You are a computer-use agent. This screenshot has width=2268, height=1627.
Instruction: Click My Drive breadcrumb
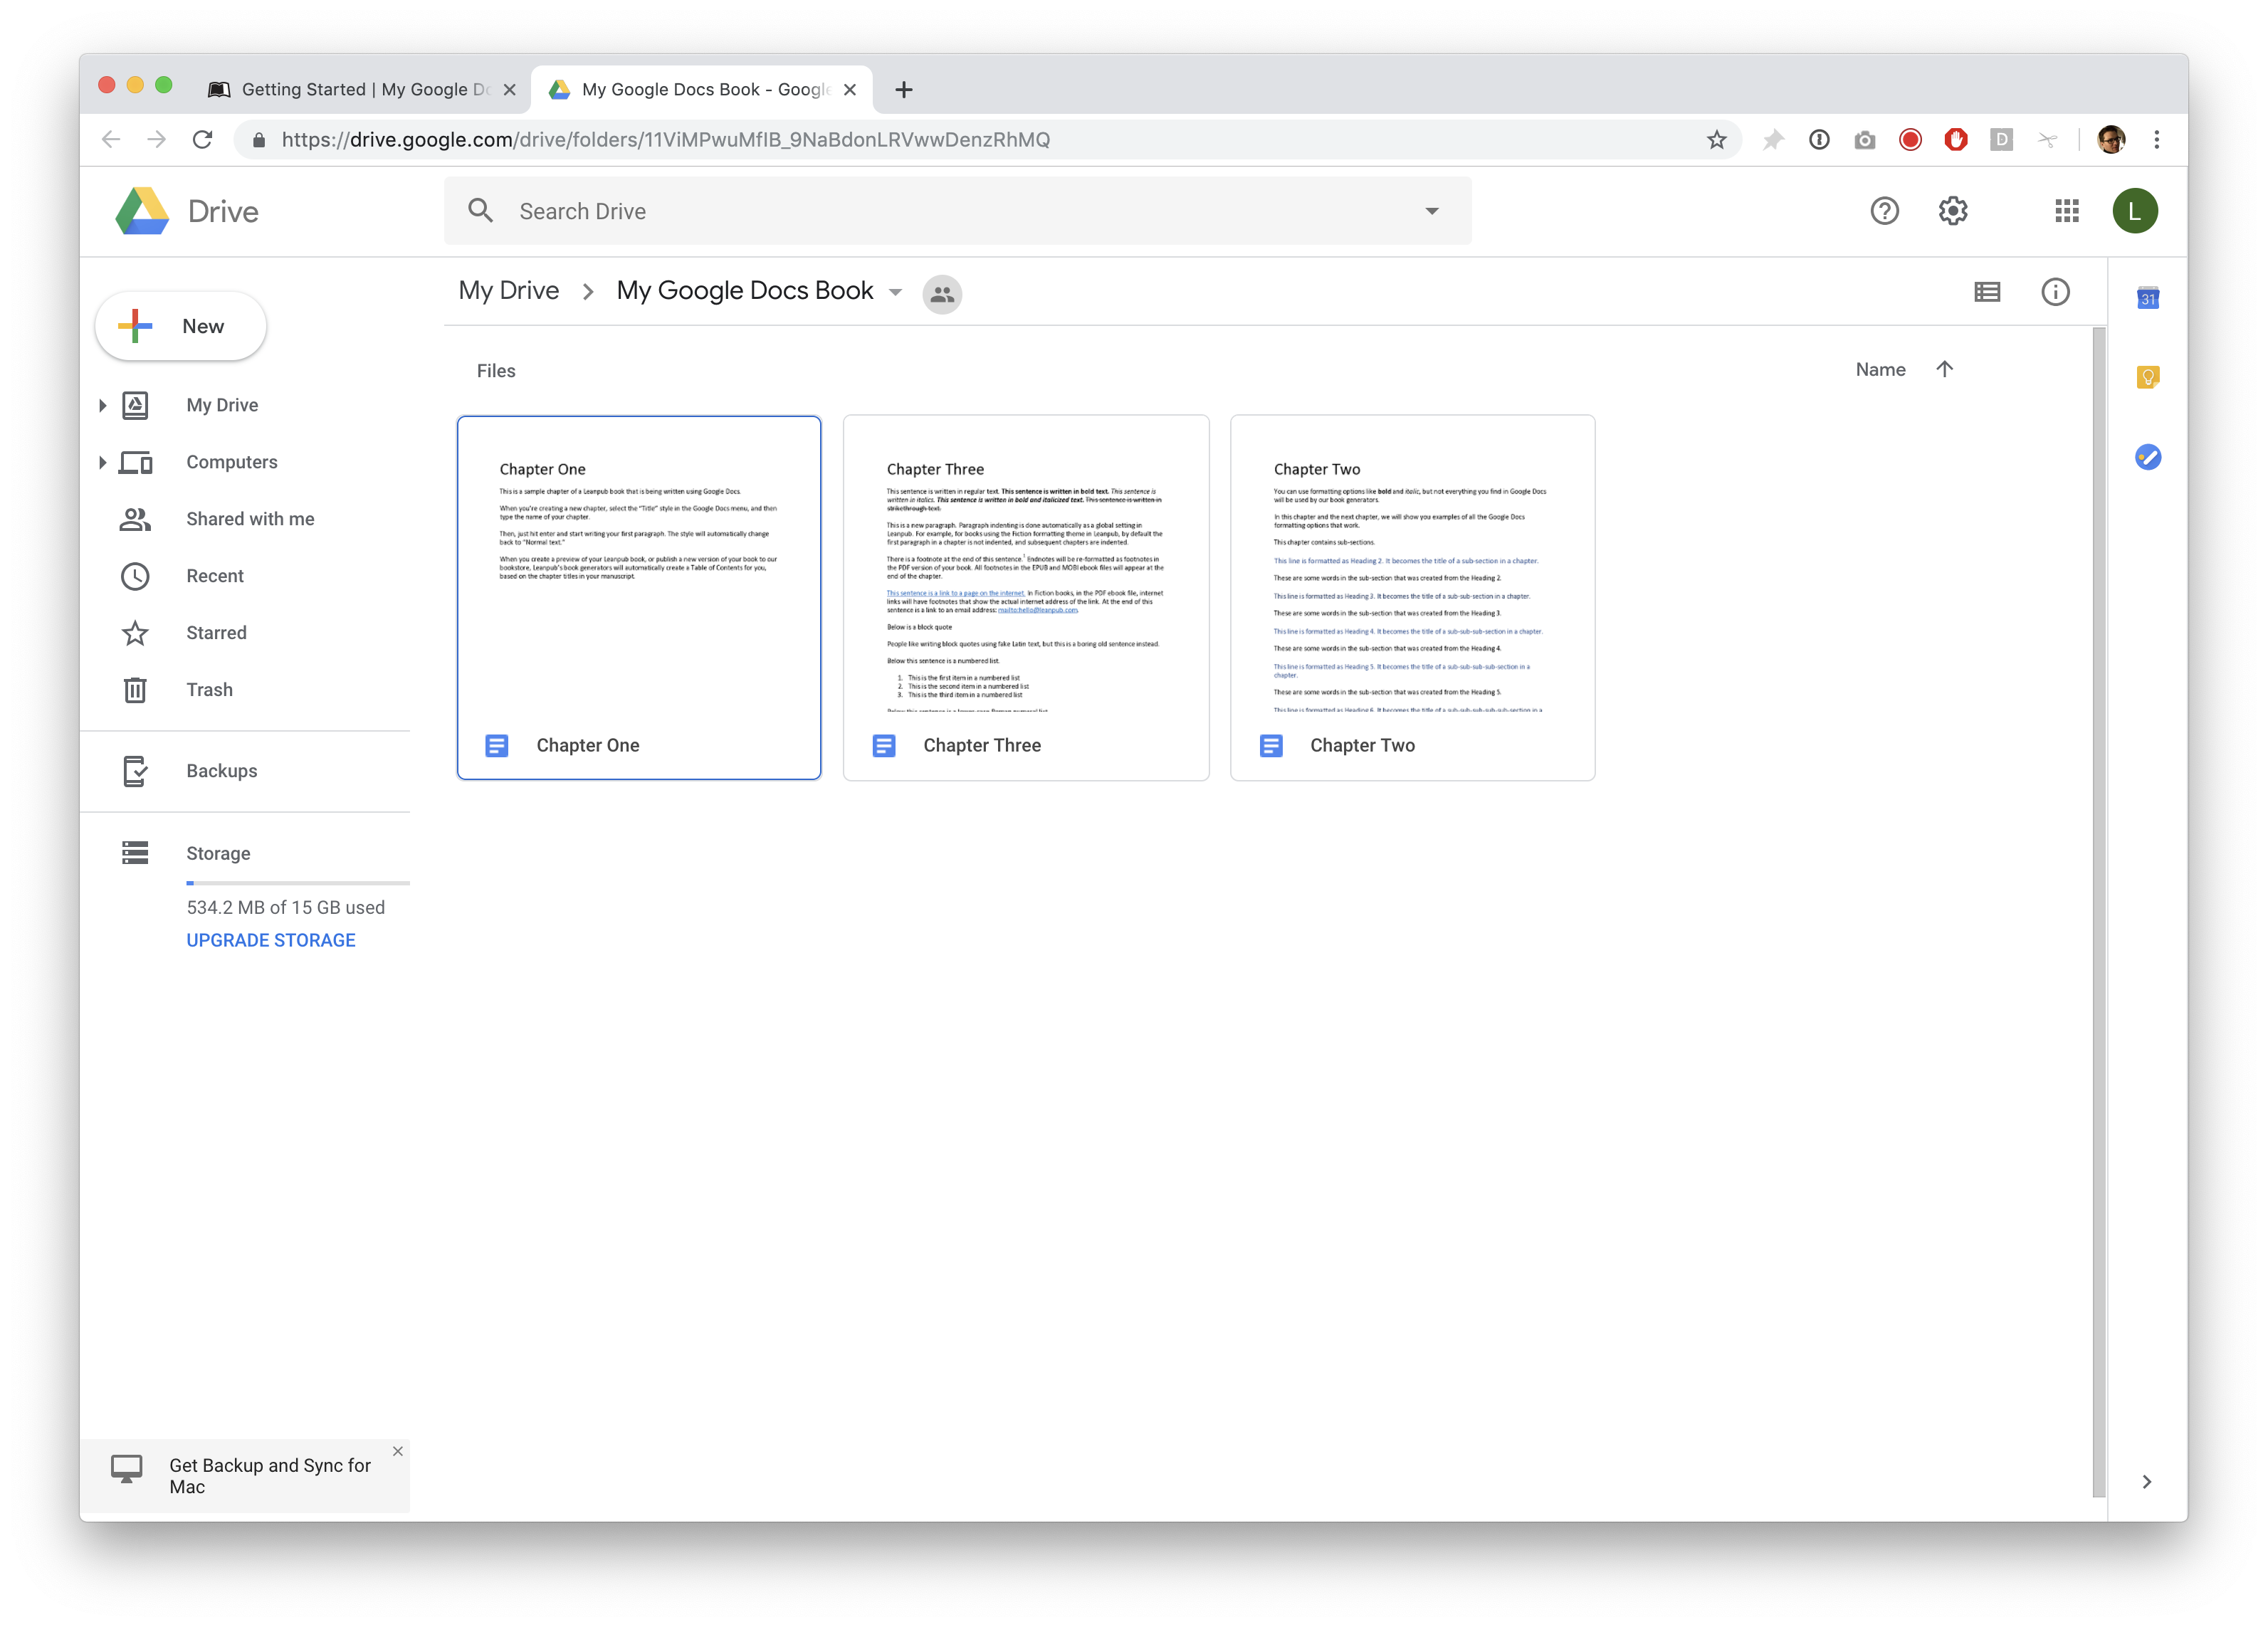[x=509, y=291]
